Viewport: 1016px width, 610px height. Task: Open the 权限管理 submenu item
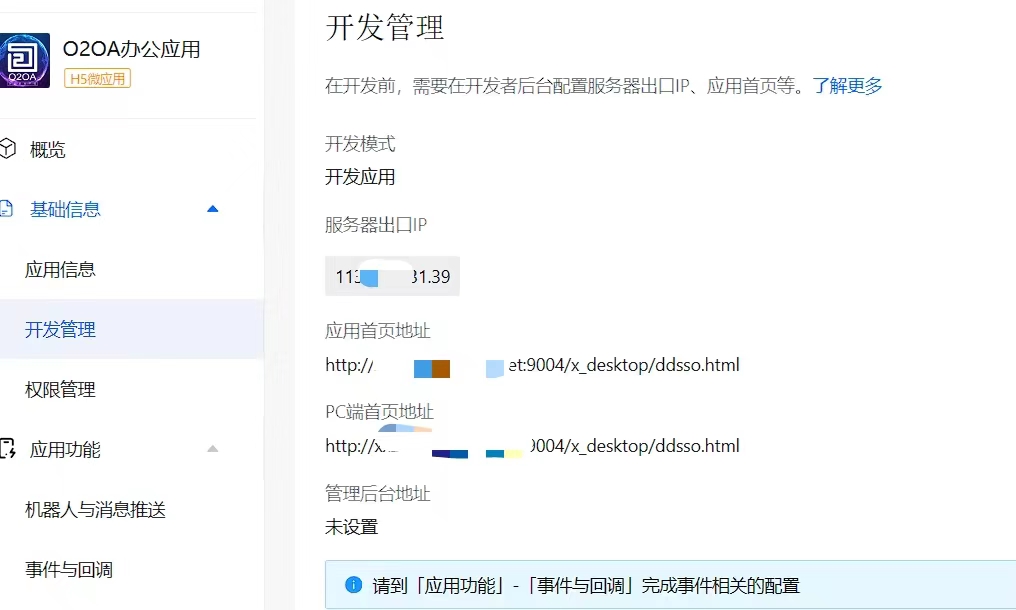60,390
